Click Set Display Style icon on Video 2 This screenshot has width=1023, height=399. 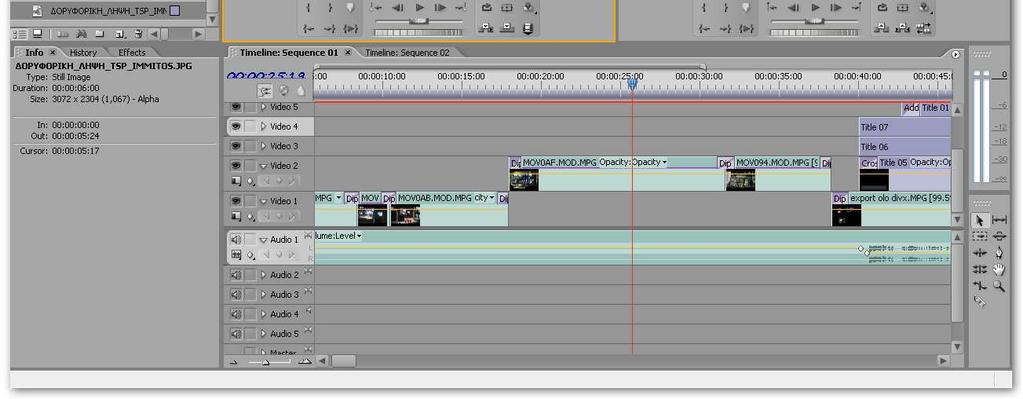pyautogui.click(x=236, y=181)
